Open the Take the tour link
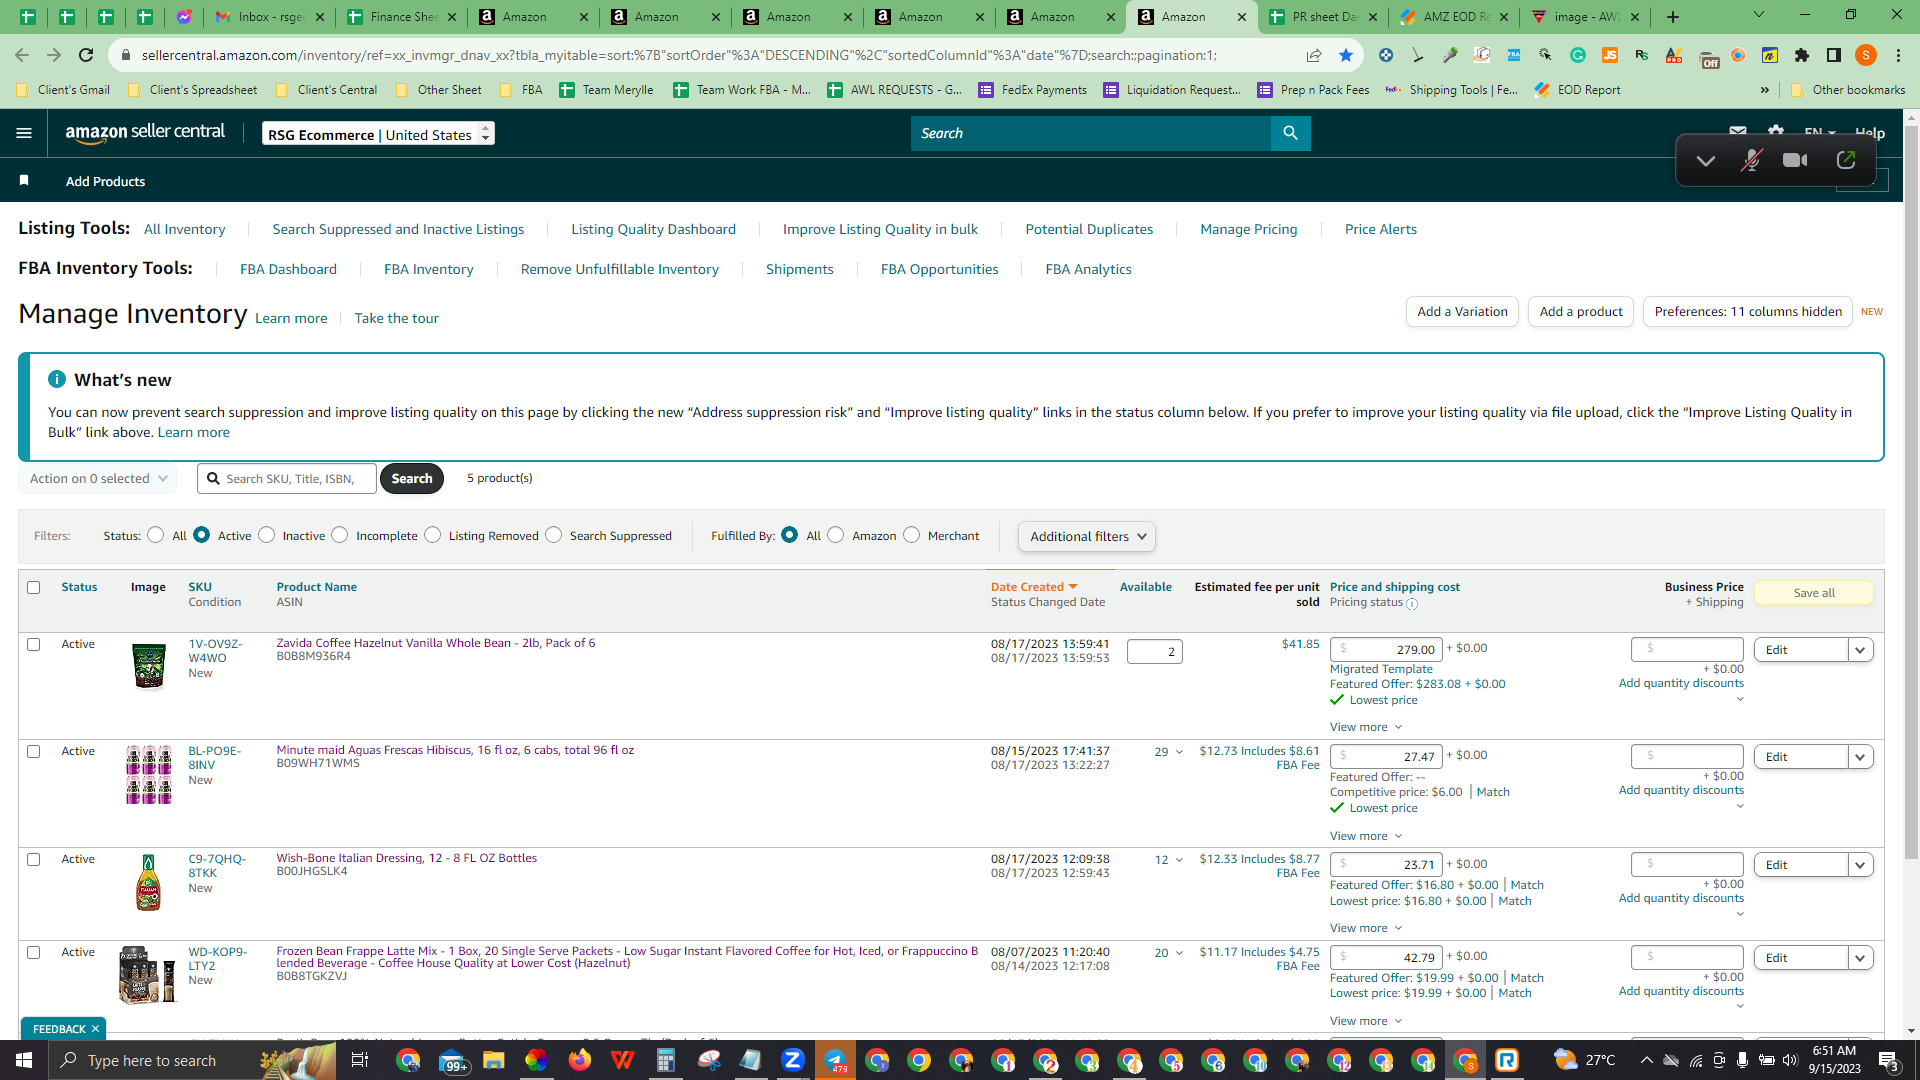Screen dimensions: 1920x1080 (x=396, y=318)
